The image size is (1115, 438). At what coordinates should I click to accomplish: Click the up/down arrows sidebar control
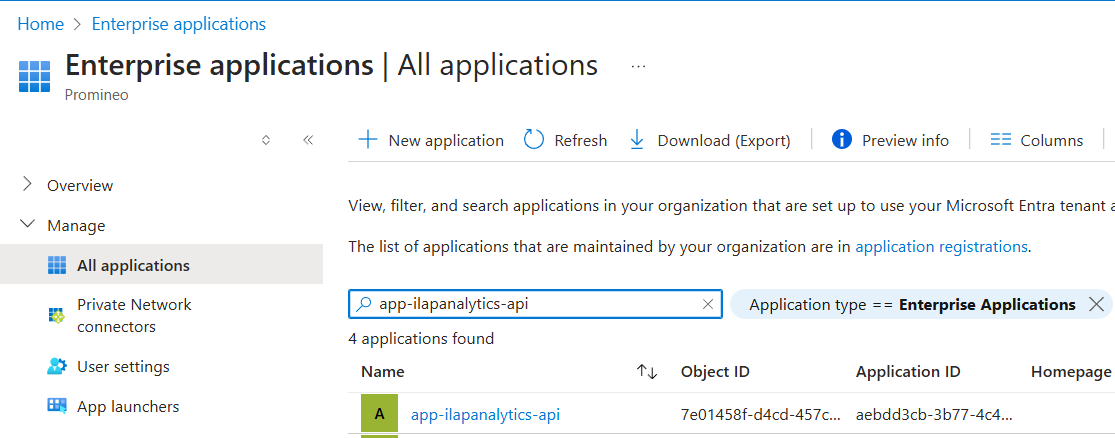pos(266,140)
